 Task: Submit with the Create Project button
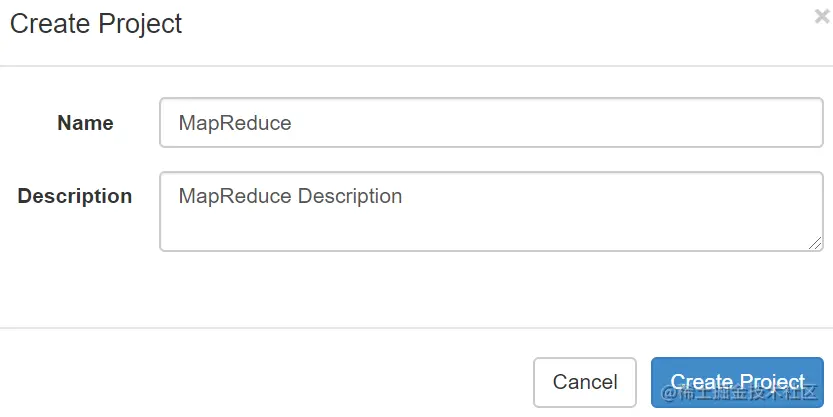pos(737,382)
